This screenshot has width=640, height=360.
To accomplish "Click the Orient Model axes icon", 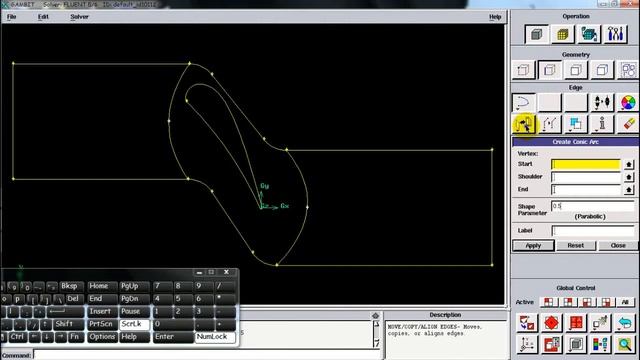I will [x=527, y=344].
